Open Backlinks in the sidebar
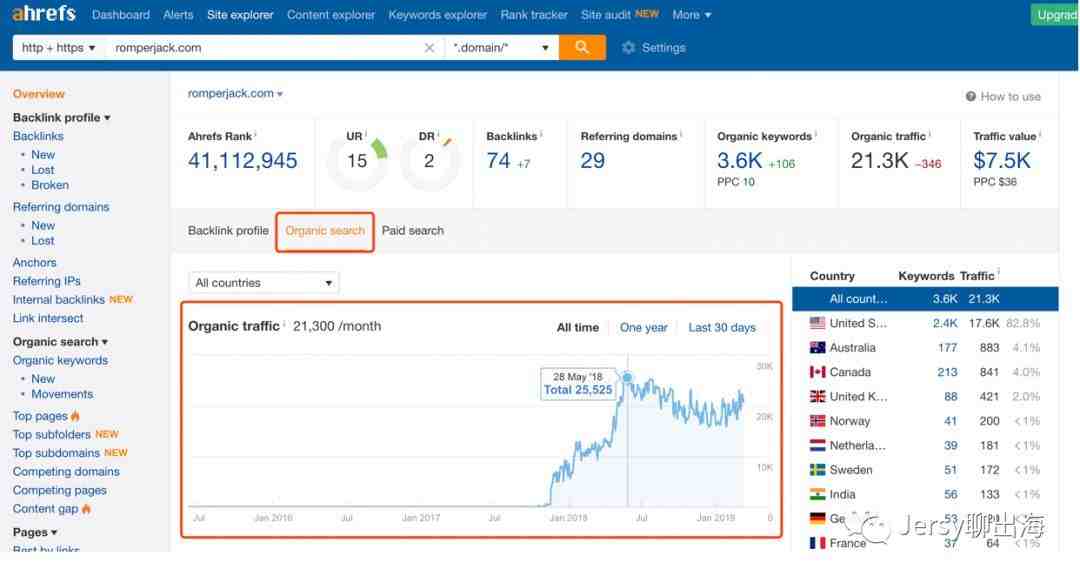 [x=38, y=136]
